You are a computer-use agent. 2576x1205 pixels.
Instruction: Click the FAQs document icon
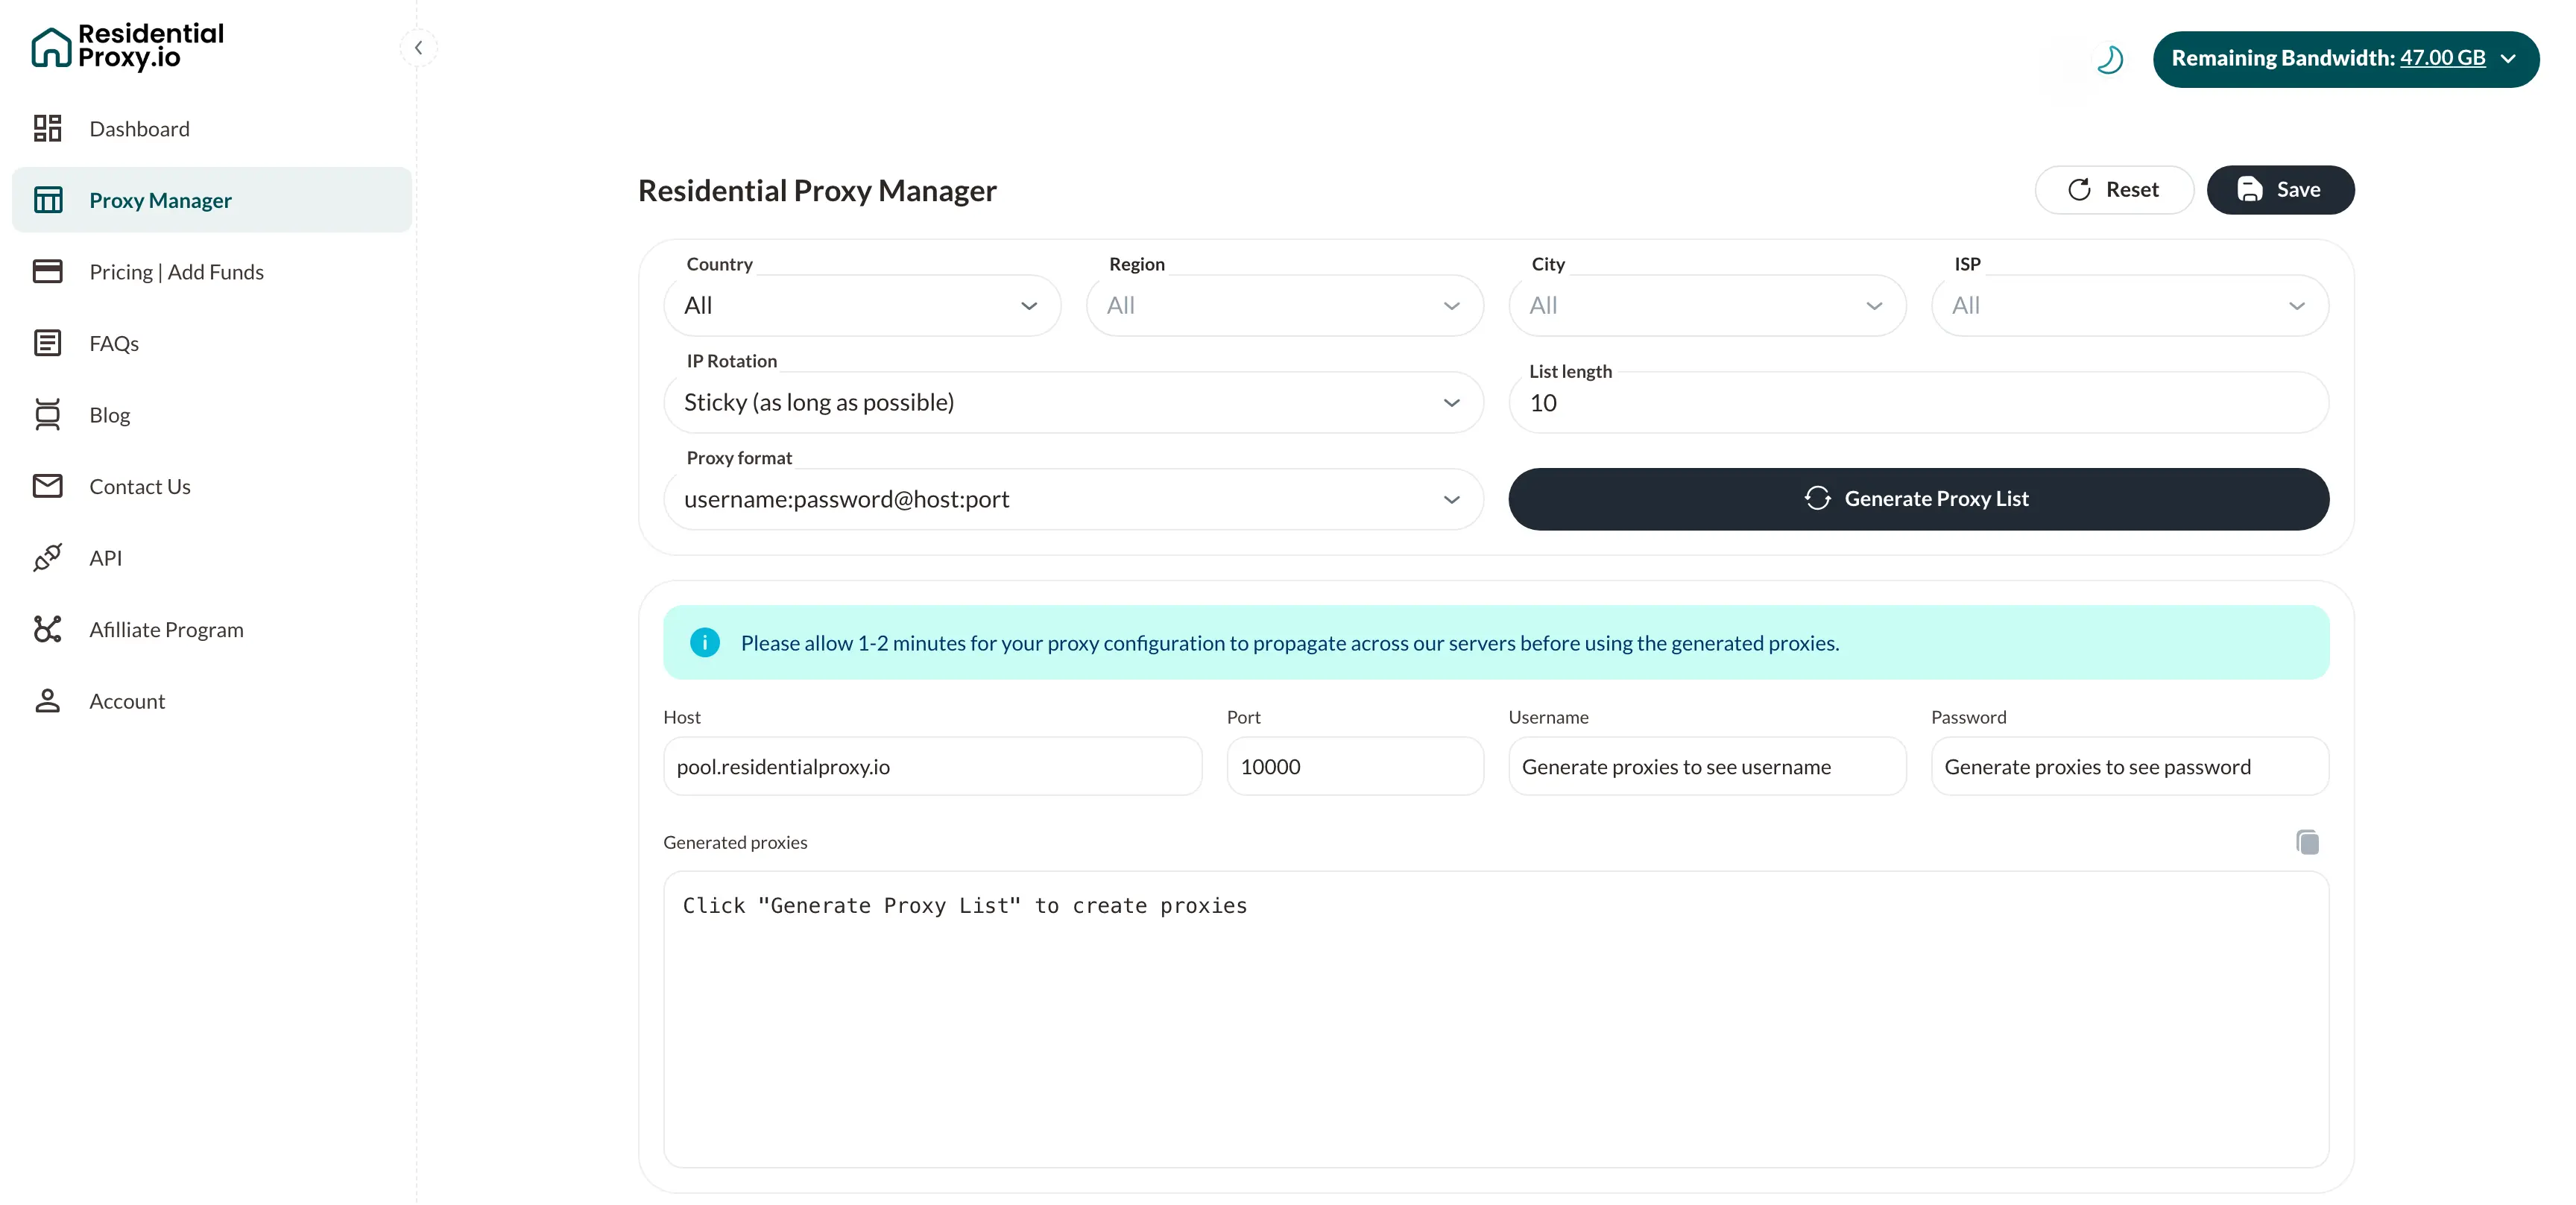[47, 343]
